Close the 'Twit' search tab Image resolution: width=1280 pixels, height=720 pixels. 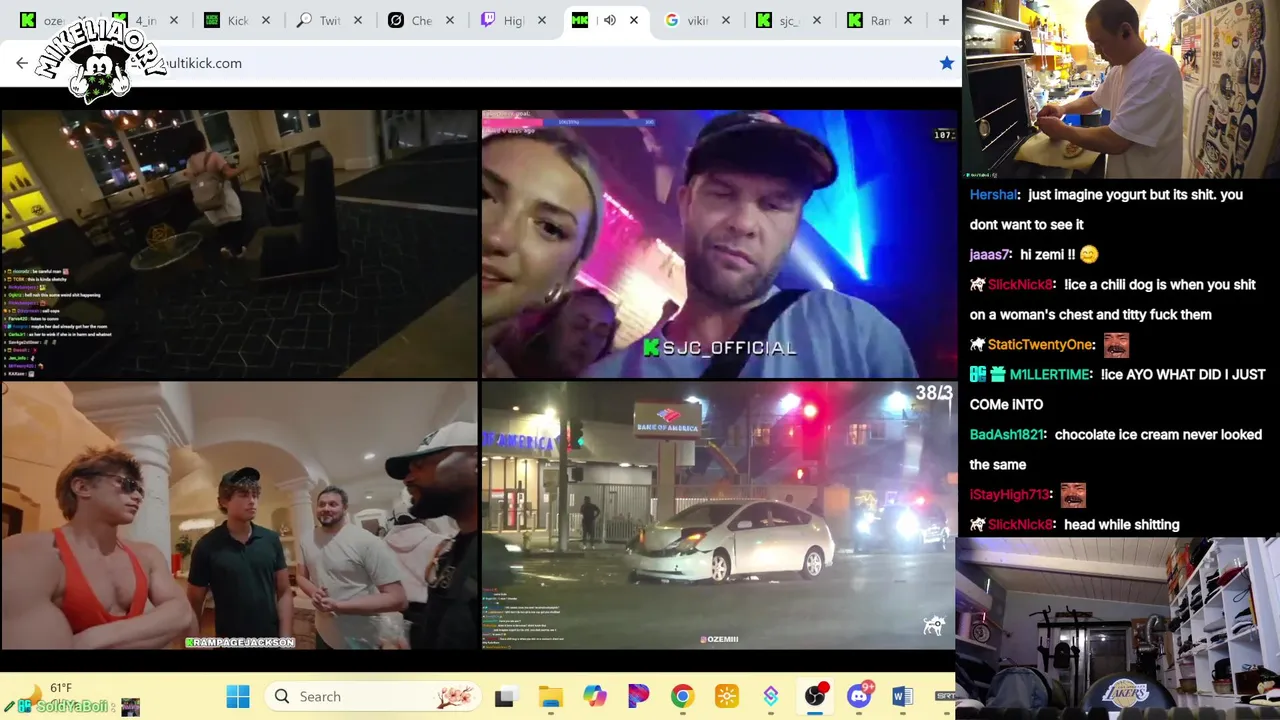tap(358, 20)
